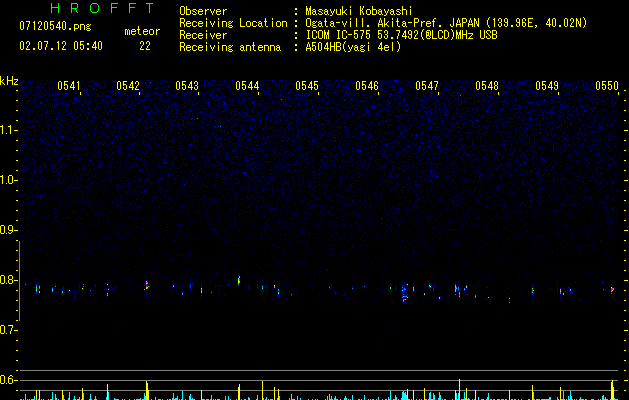Click the 0547 time marker
The image size is (629, 400).
click(427, 86)
